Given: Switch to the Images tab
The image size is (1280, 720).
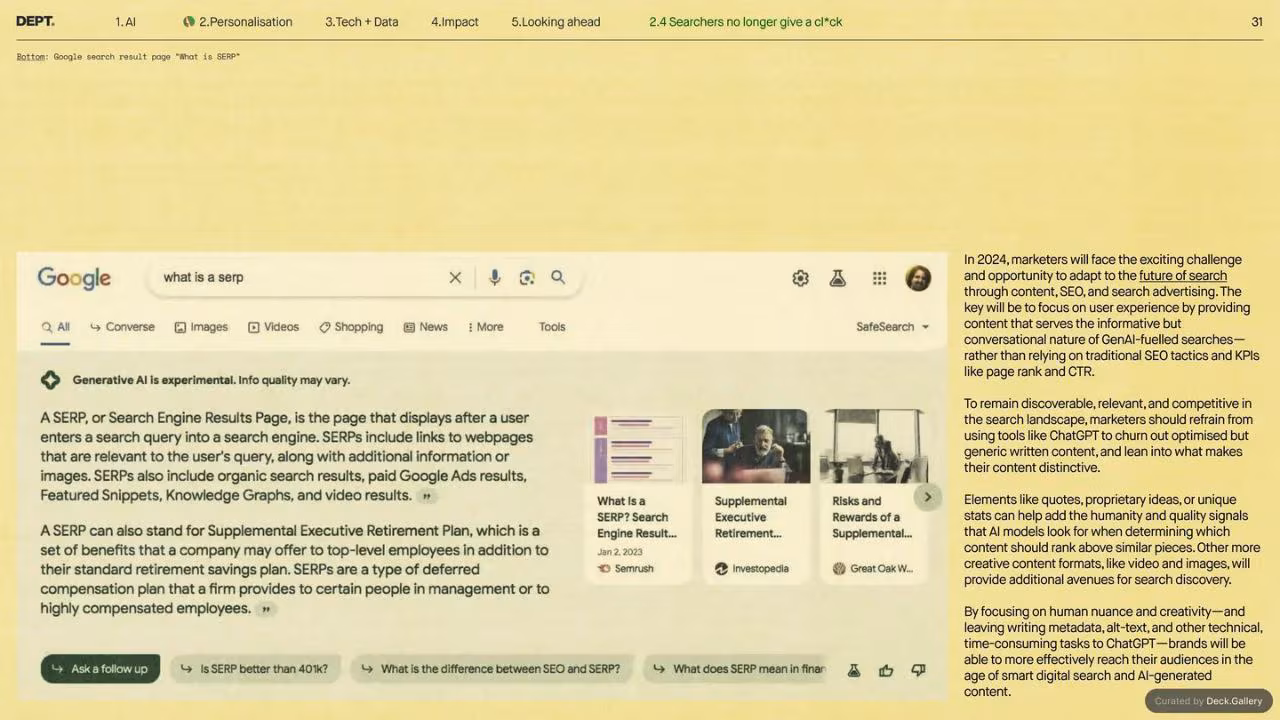Looking at the screenshot, I should tap(201, 327).
